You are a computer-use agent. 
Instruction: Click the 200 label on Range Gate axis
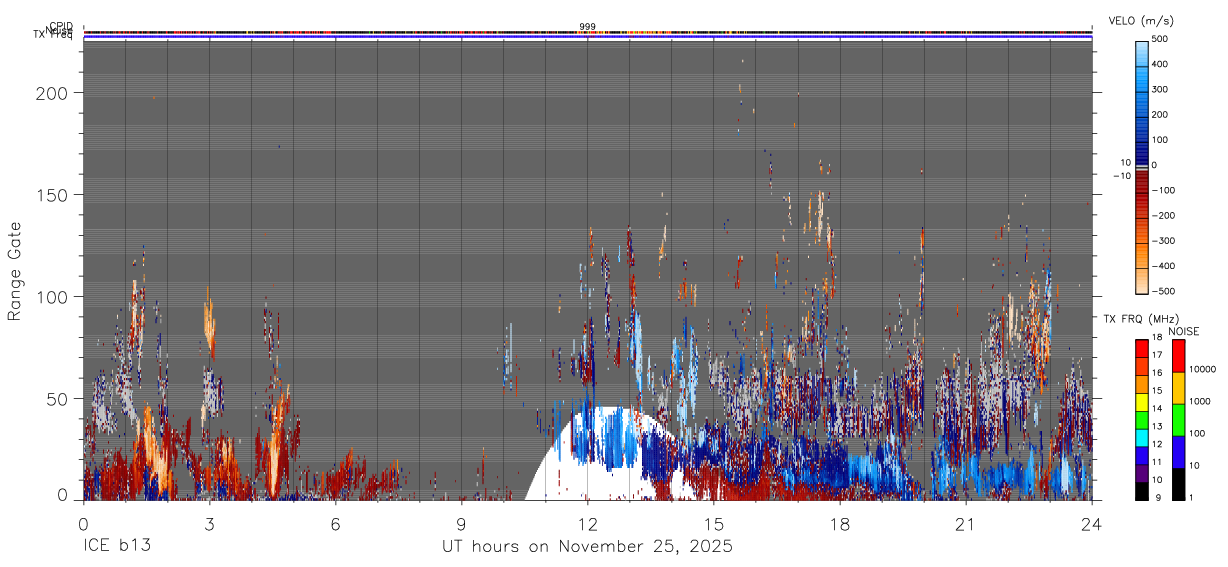coord(54,92)
